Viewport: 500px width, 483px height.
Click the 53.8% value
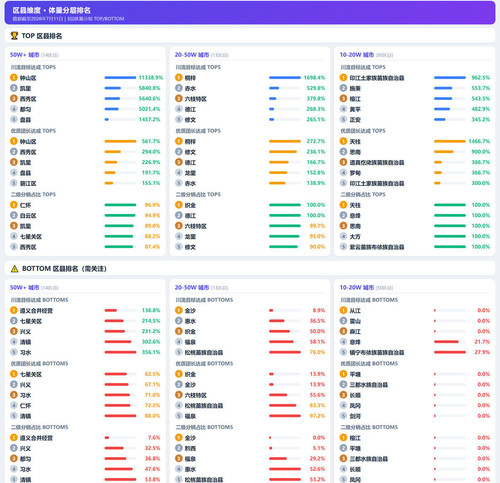tap(152, 480)
